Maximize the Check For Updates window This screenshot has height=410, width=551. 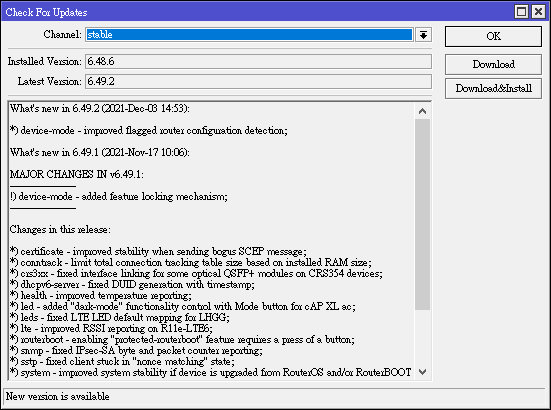click(521, 12)
